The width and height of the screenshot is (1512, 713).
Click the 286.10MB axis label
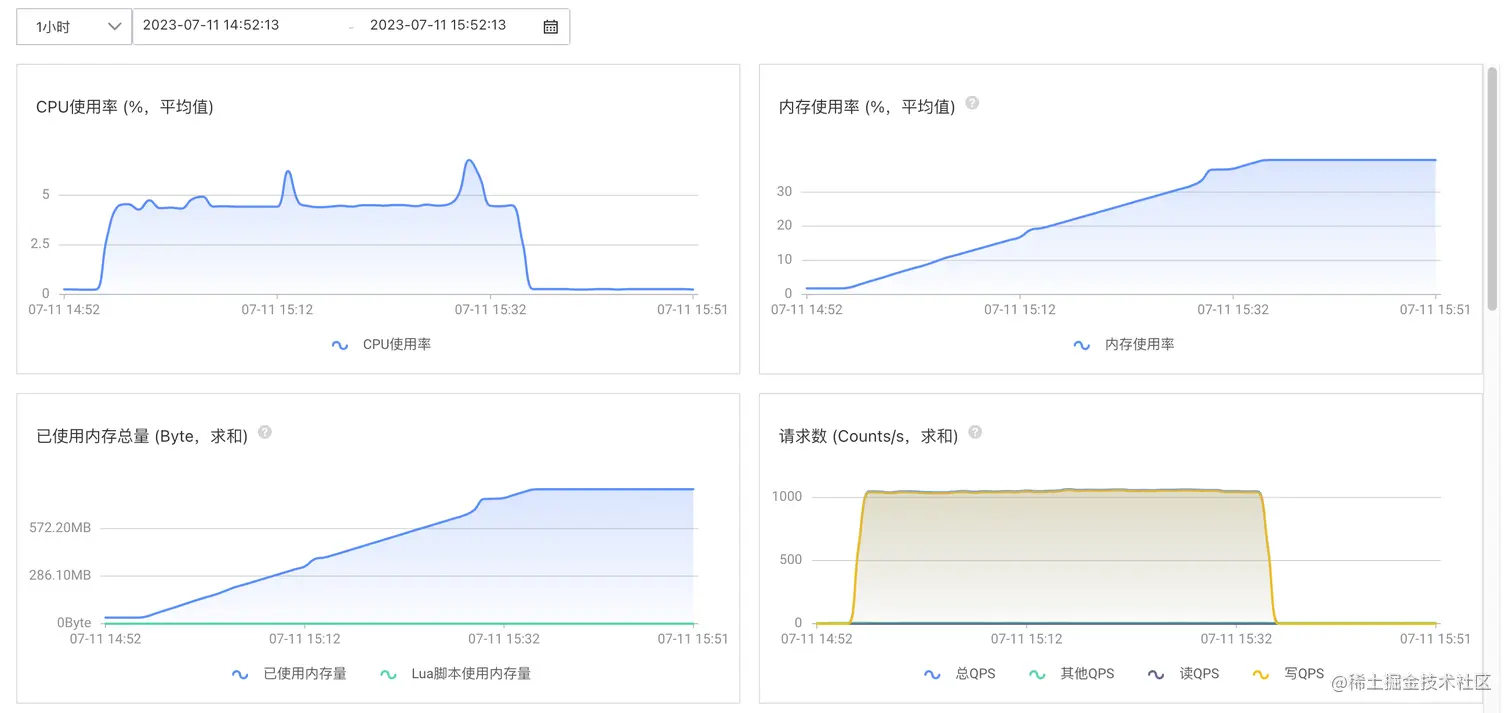tap(60, 575)
